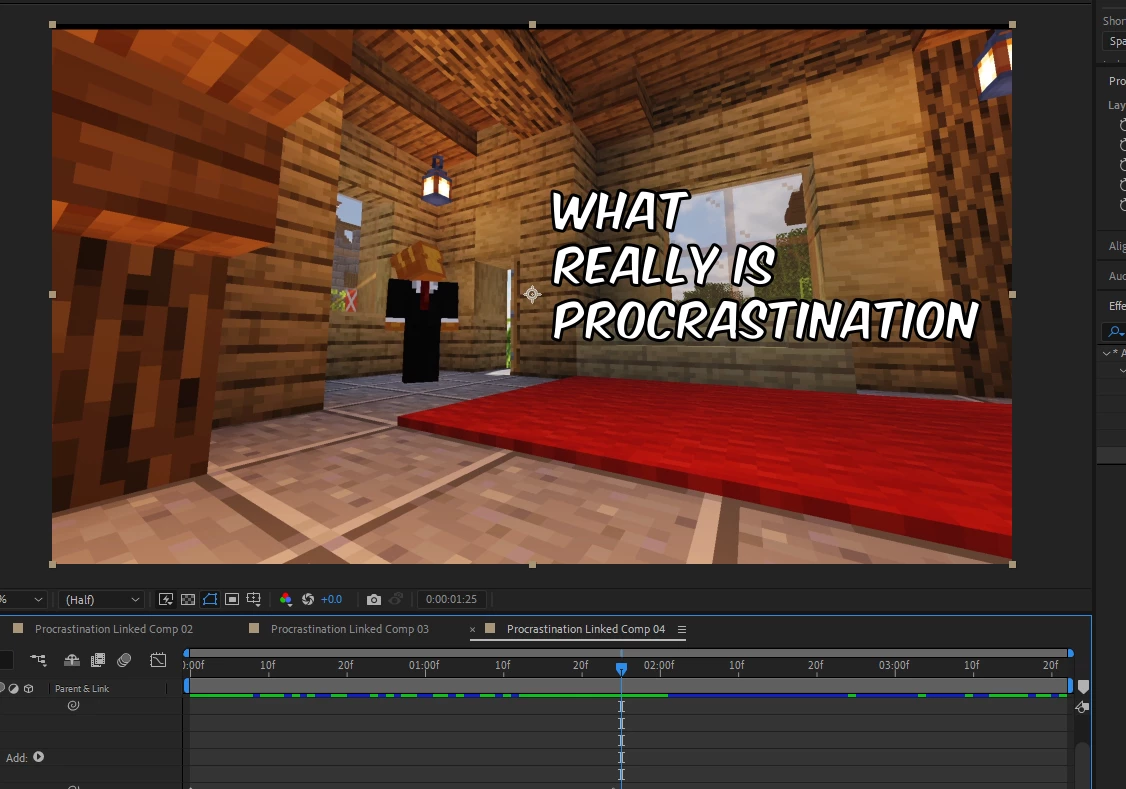Switch to Procrastination Linked Comp 03 tab

[349, 629]
